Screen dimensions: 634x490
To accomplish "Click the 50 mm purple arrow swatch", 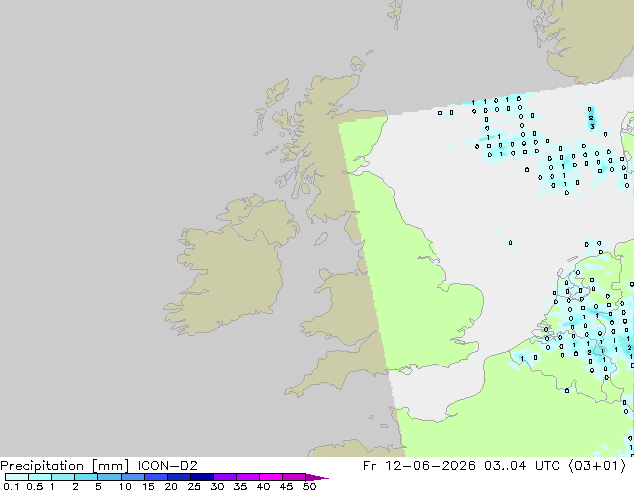I will pyautogui.click(x=317, y=477).
